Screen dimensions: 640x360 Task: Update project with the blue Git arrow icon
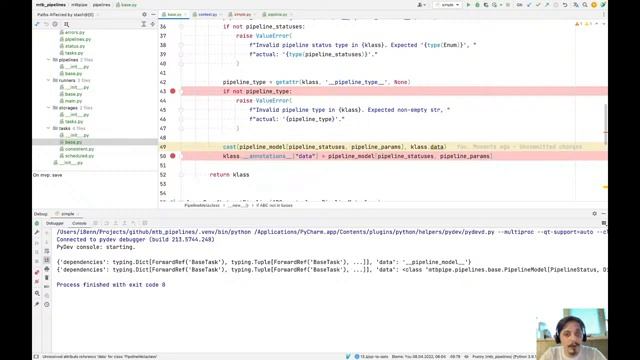(529, 5)
